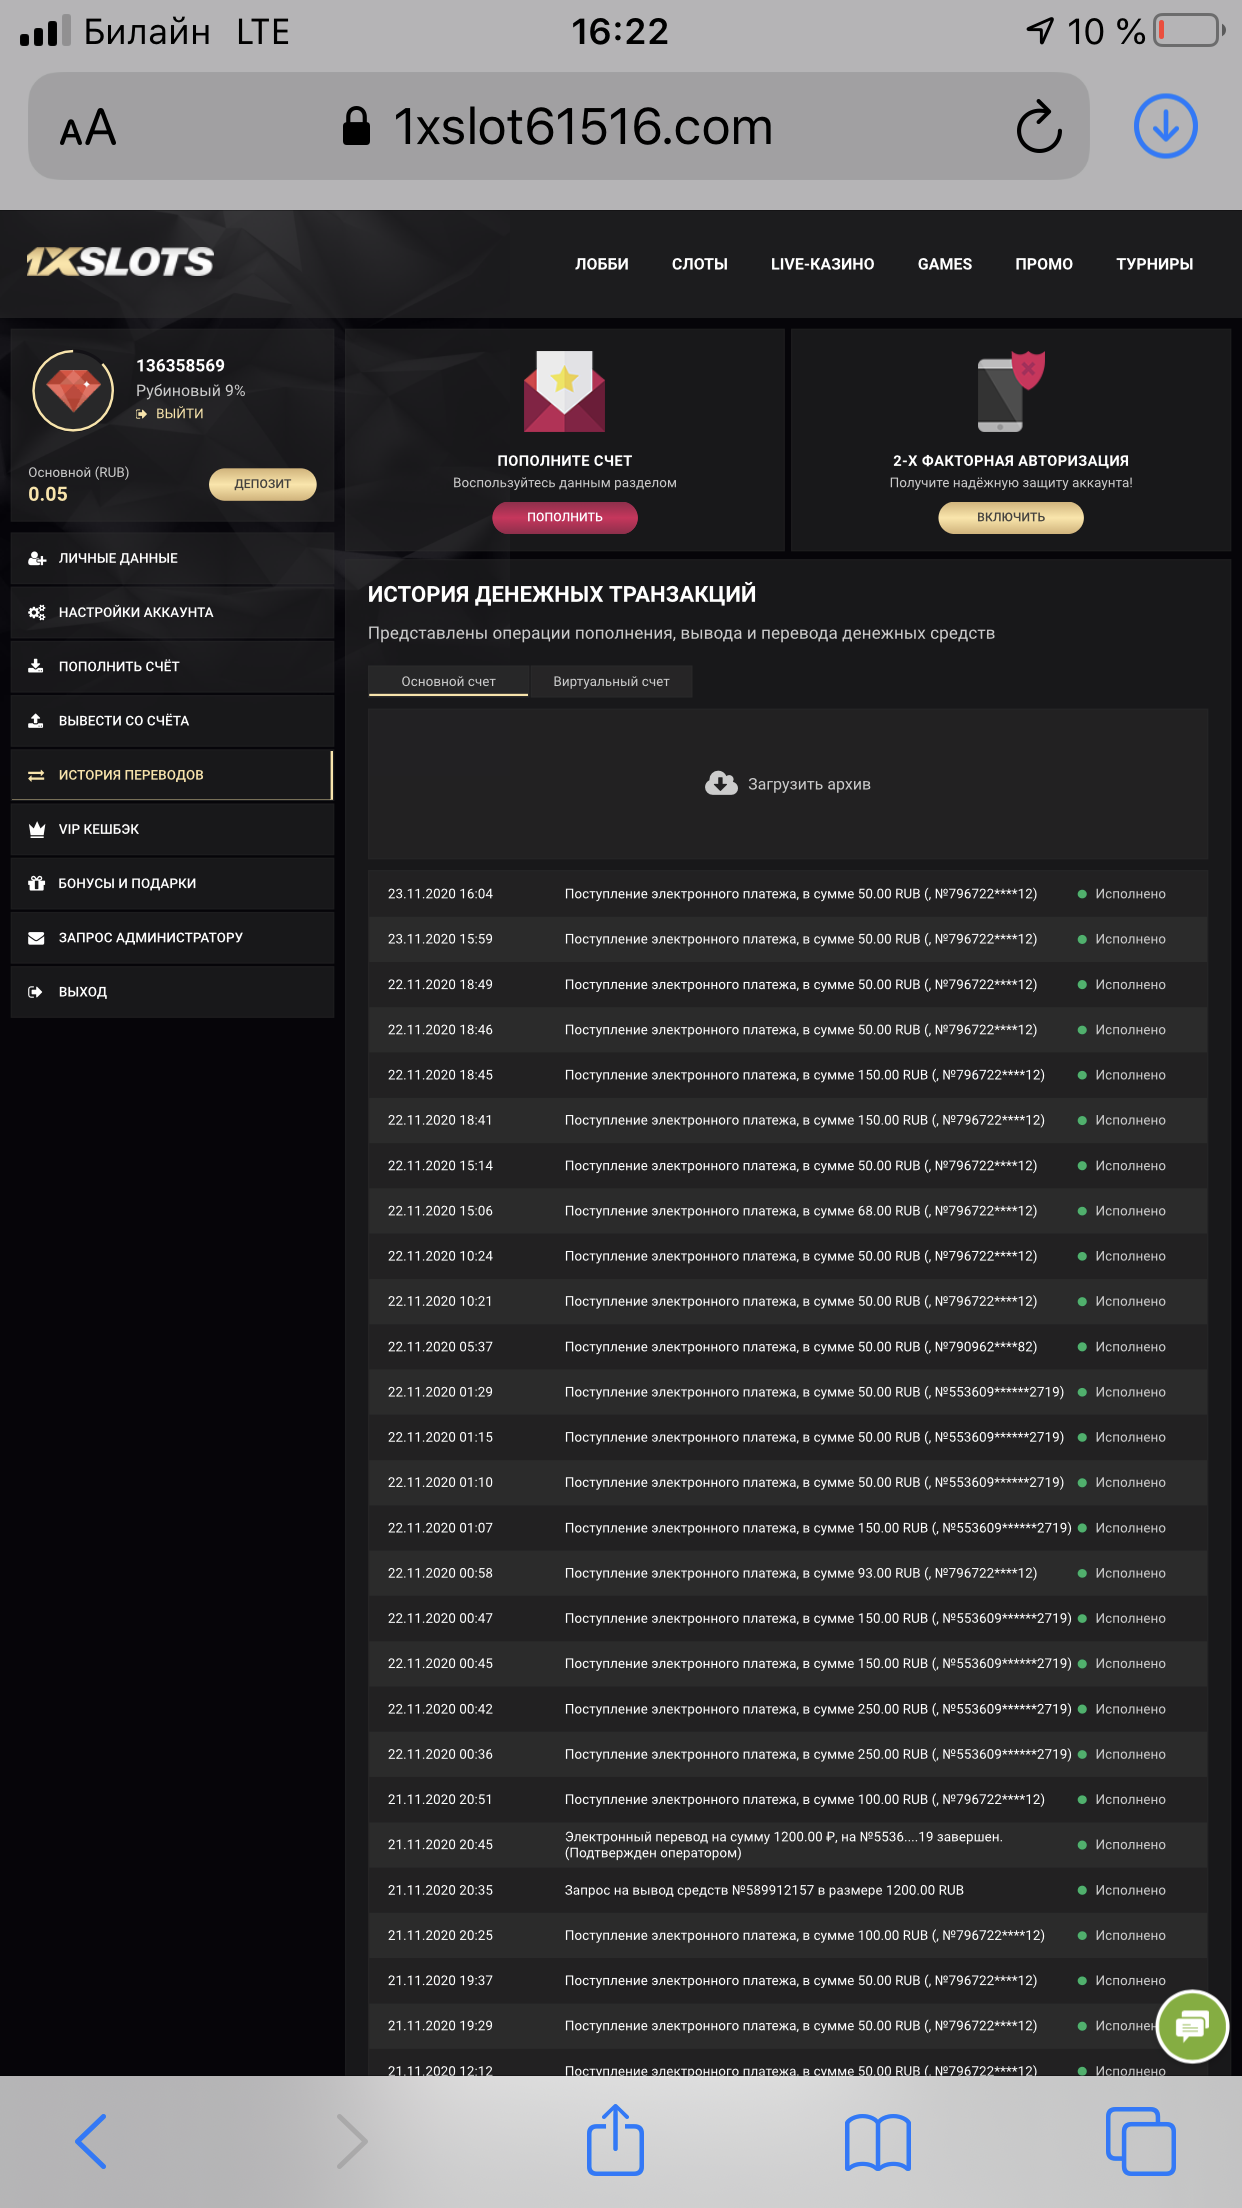The image size is (1242, 2208).
Task: Open the GAMES menu item
Action: [x=945, y=264]
